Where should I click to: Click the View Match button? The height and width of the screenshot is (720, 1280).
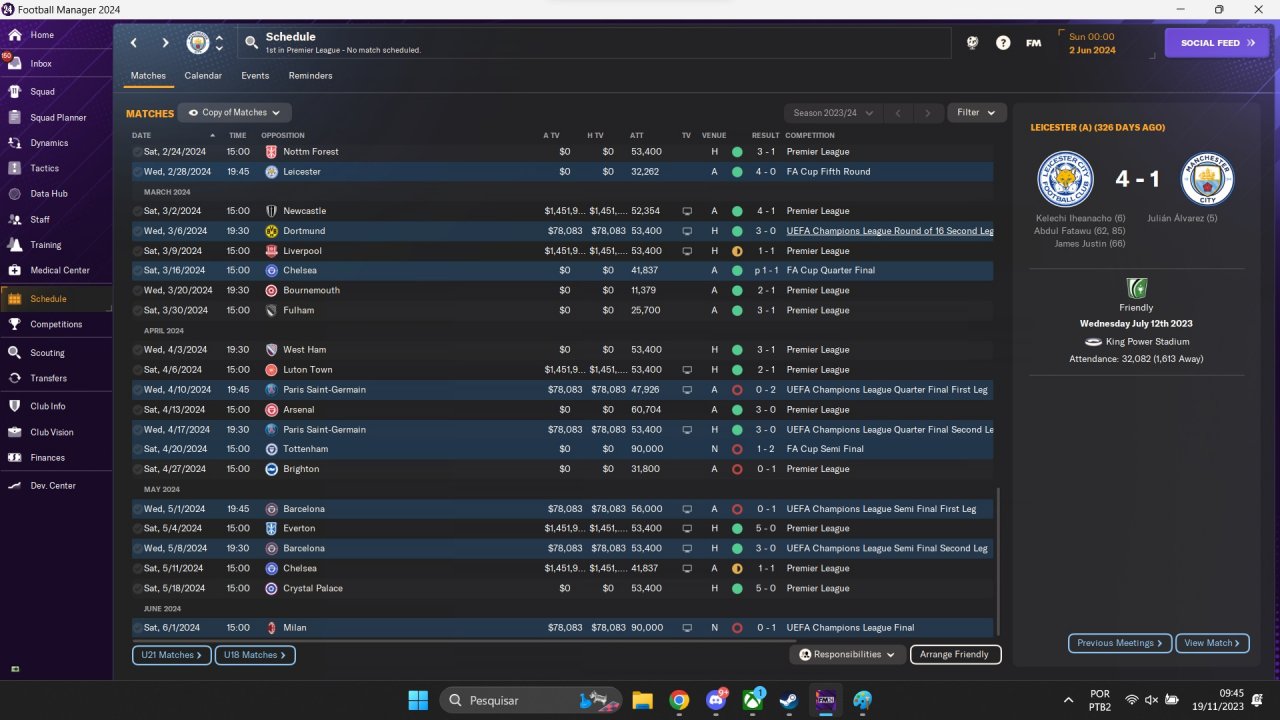point(1212,643)
